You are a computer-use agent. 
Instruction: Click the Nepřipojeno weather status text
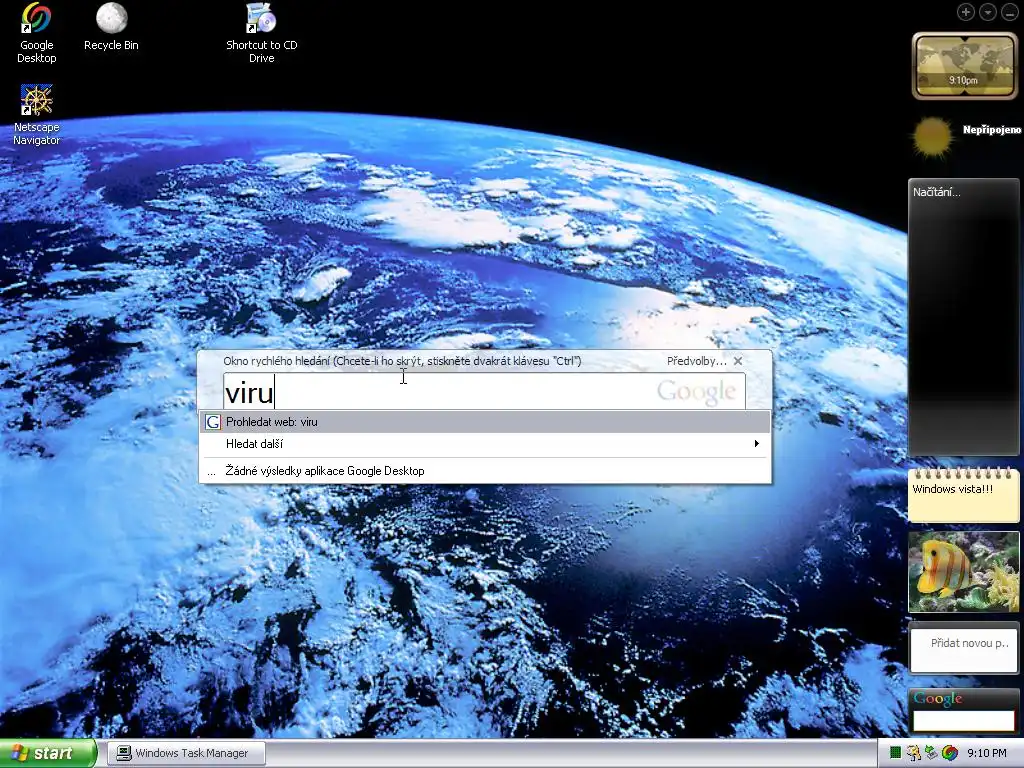coord(991,129)
